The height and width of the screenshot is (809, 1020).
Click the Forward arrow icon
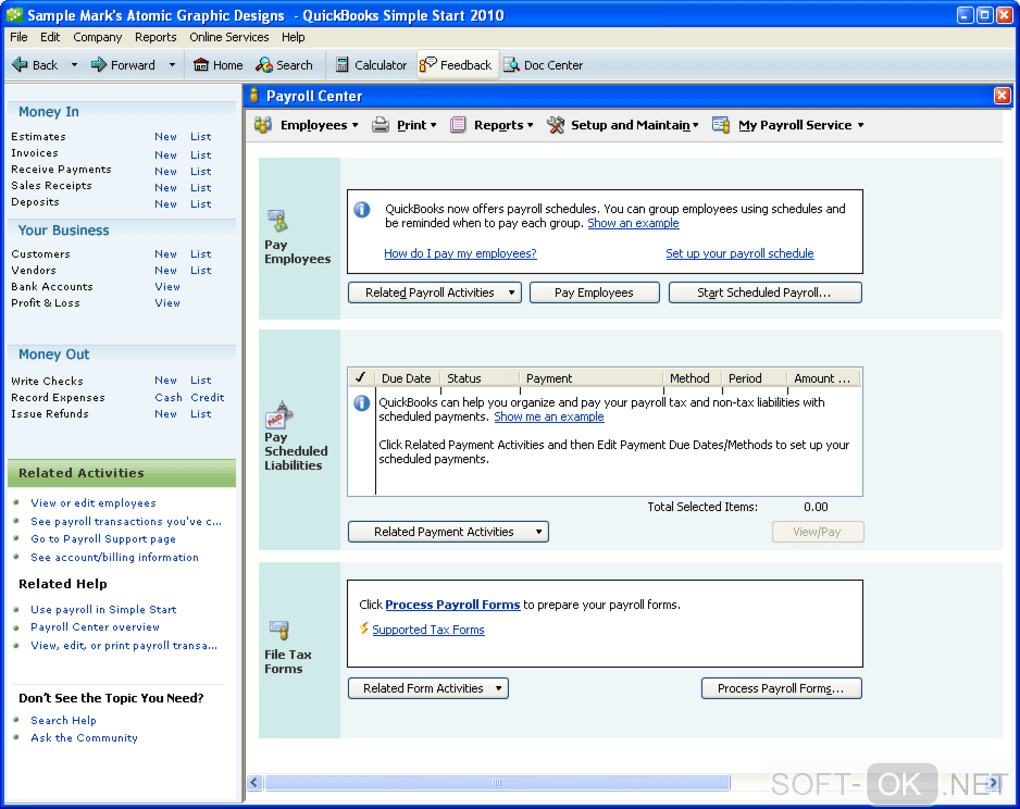click(98, 64)
